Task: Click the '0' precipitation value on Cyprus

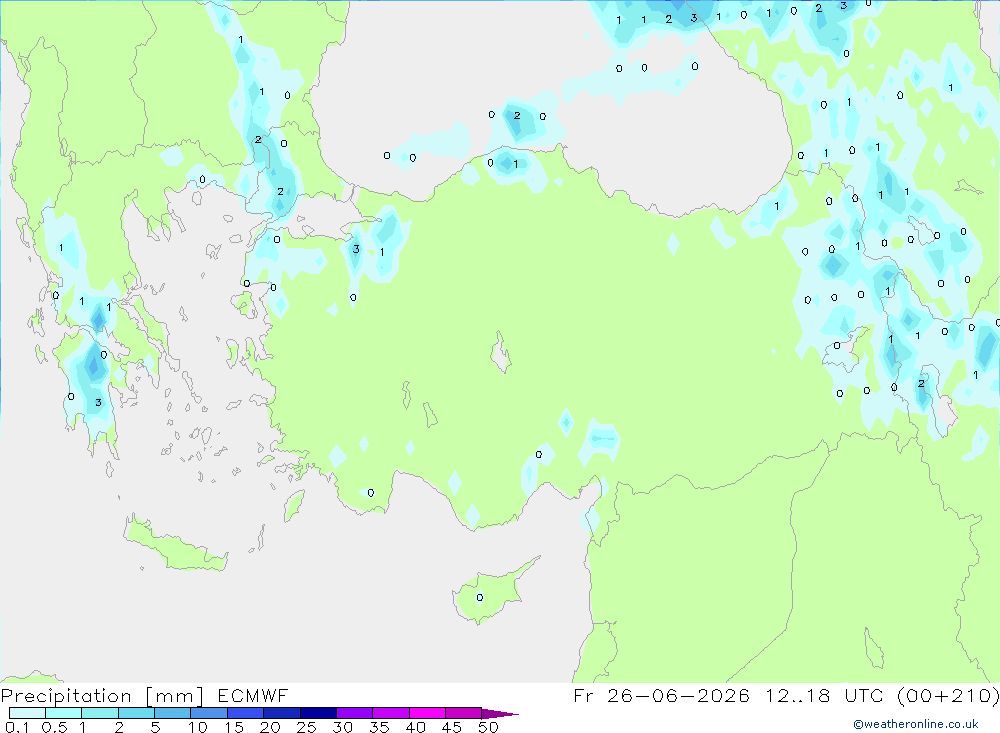Action: pyautogui.click(x=480, y=598)
